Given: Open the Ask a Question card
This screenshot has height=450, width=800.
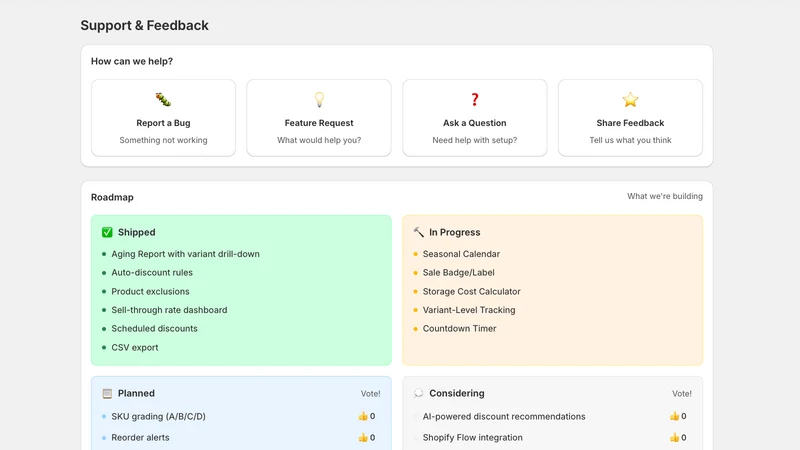Looking at the screenshot, I should point(474,118).
